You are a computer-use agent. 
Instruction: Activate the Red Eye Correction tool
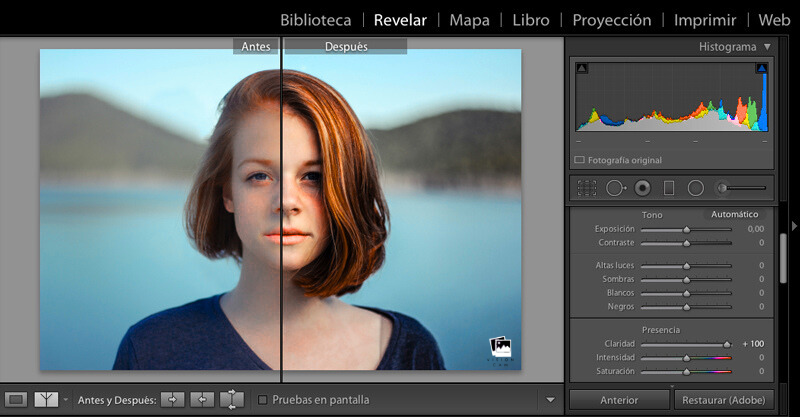(642, 188)
